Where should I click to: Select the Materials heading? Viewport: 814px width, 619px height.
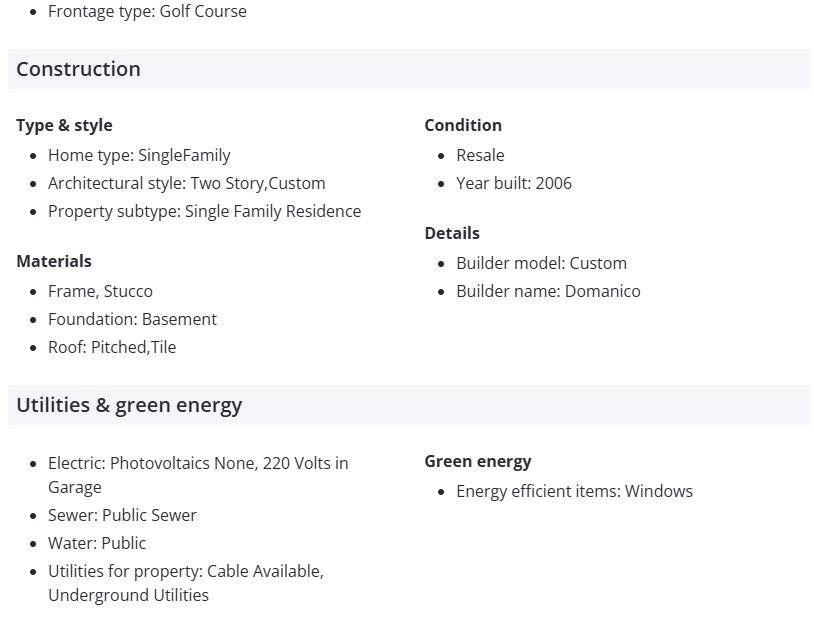click(54, 261)
